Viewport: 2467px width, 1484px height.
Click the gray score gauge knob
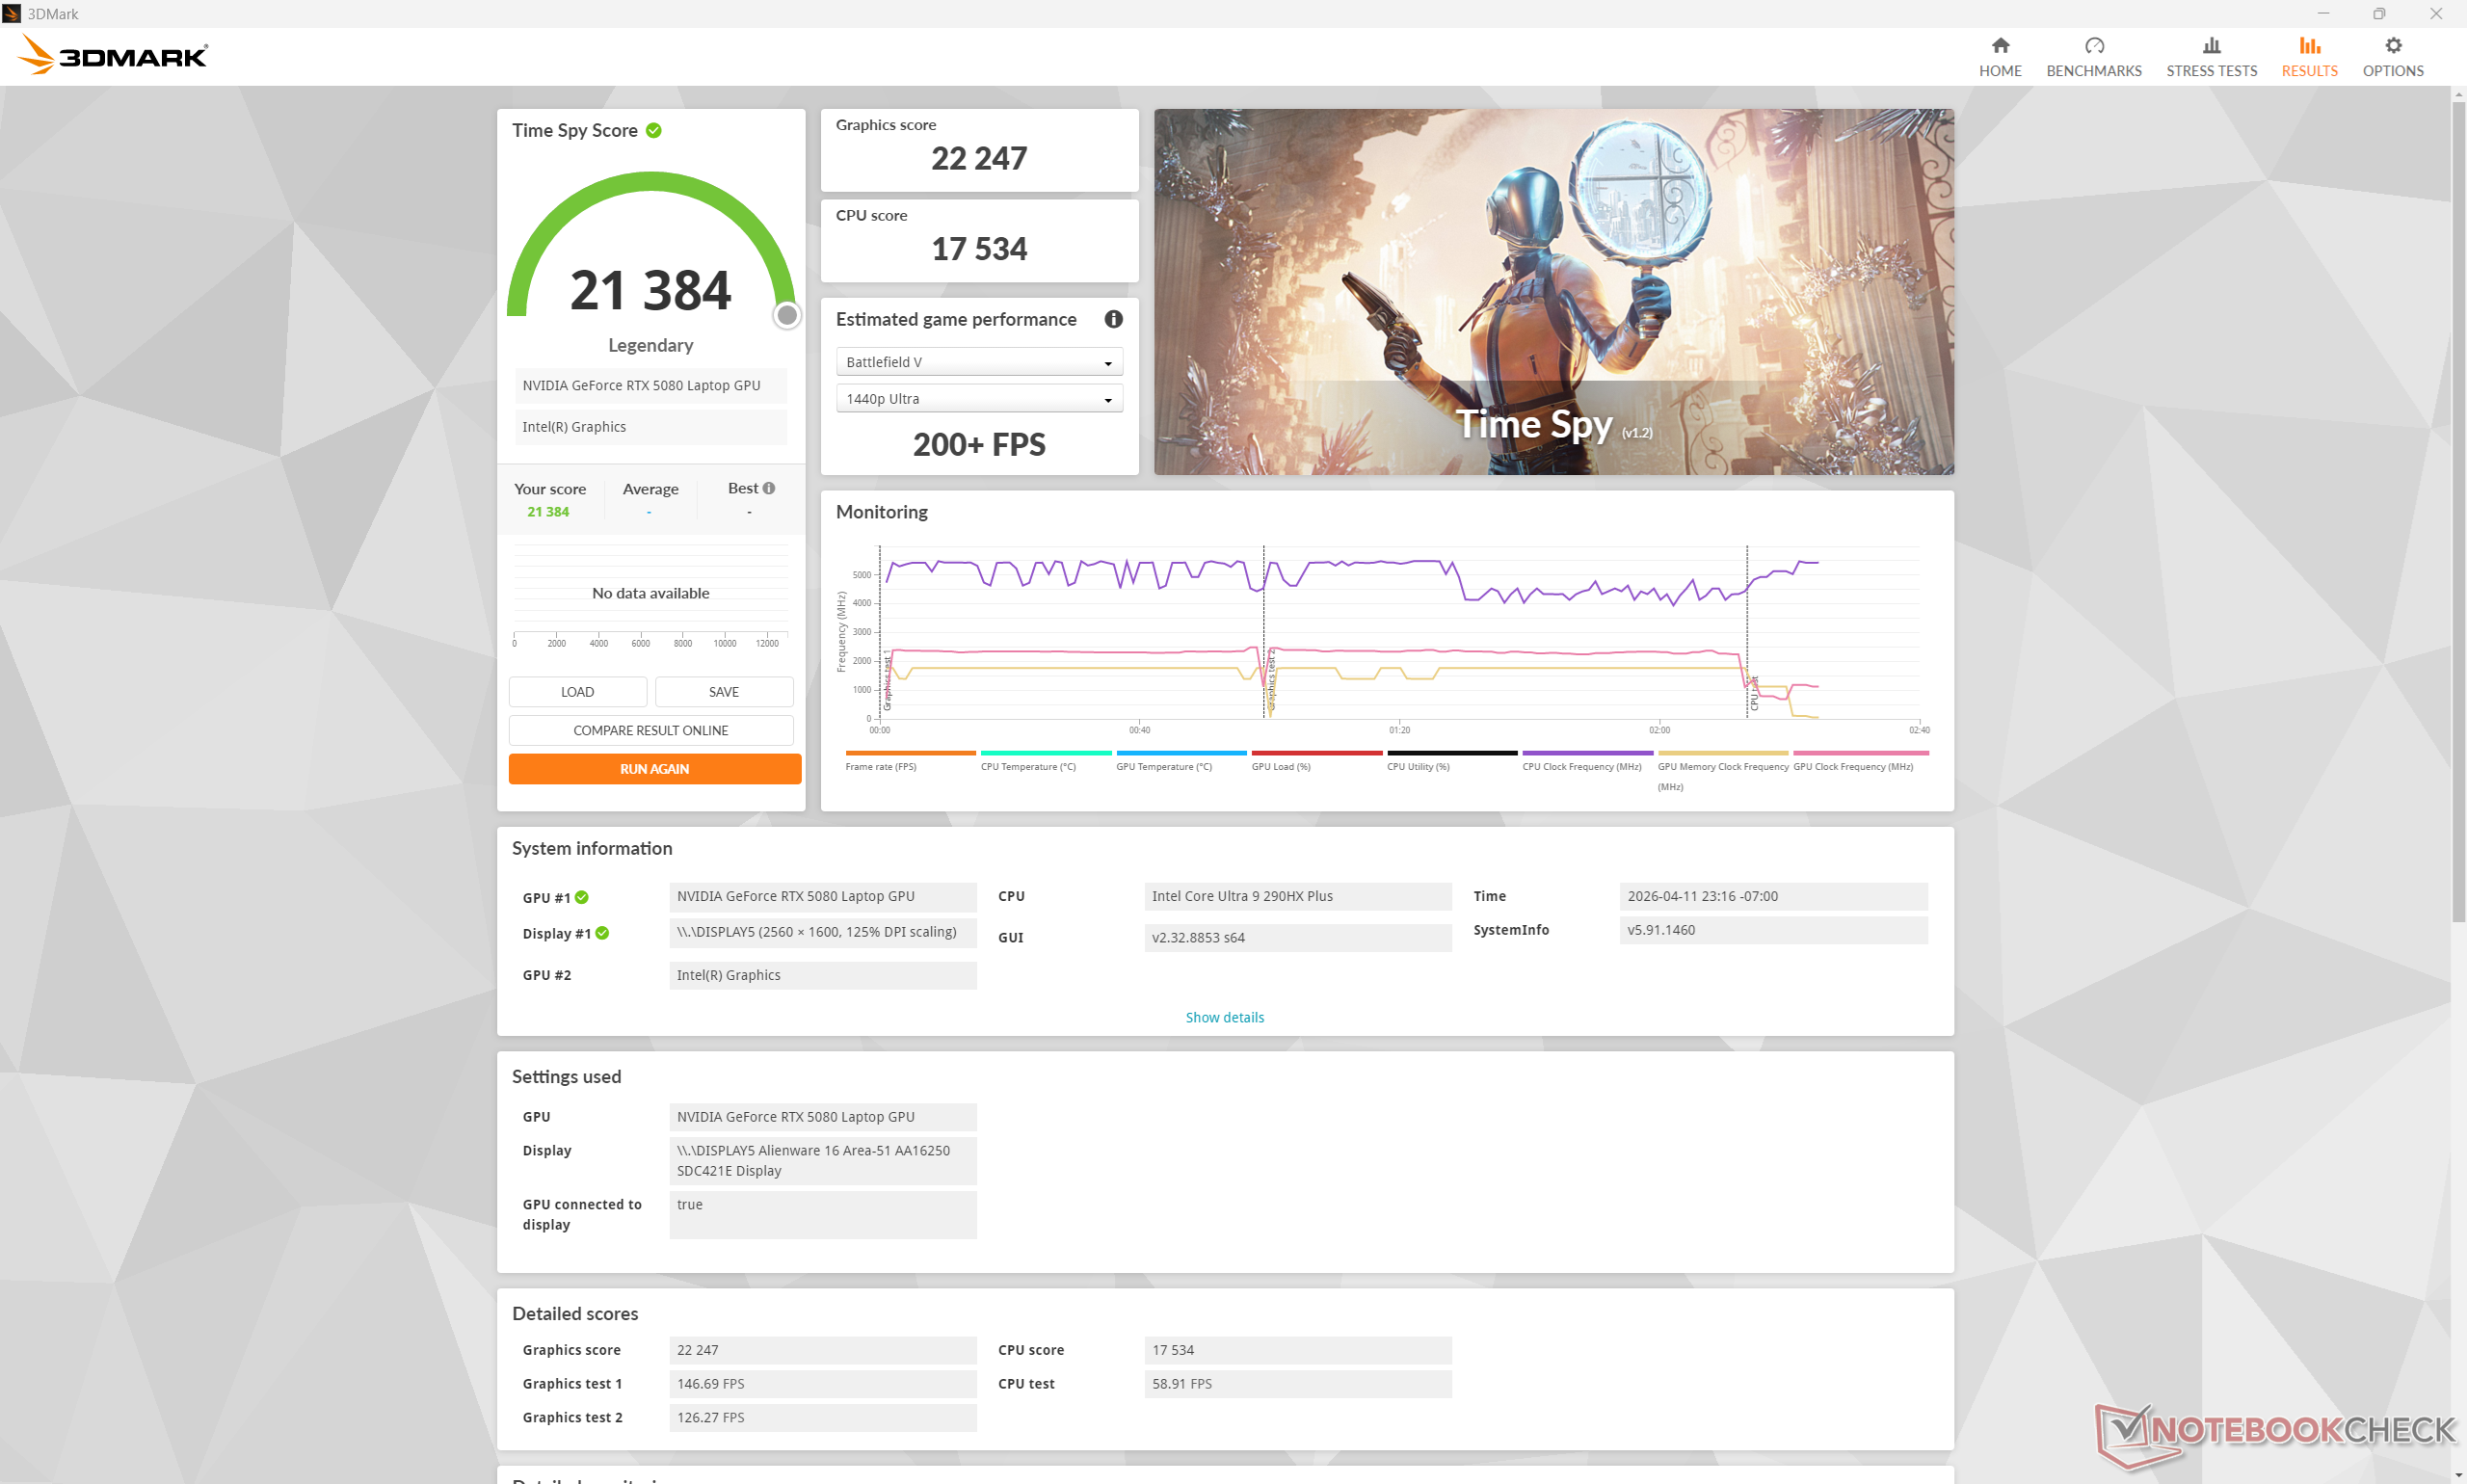coord(787,316)
